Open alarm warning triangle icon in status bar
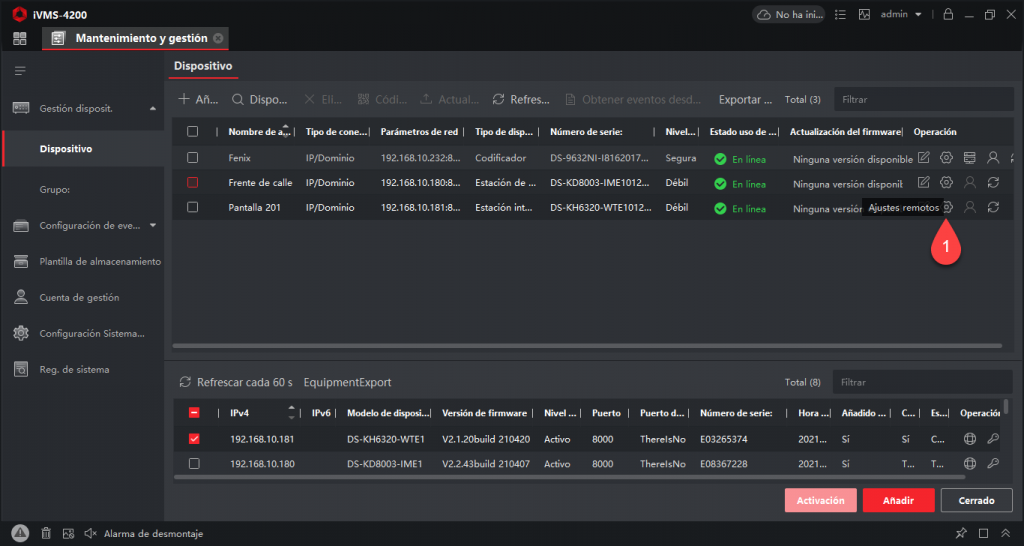This screenshot has width=1024, height=546. tap(20, 533)
